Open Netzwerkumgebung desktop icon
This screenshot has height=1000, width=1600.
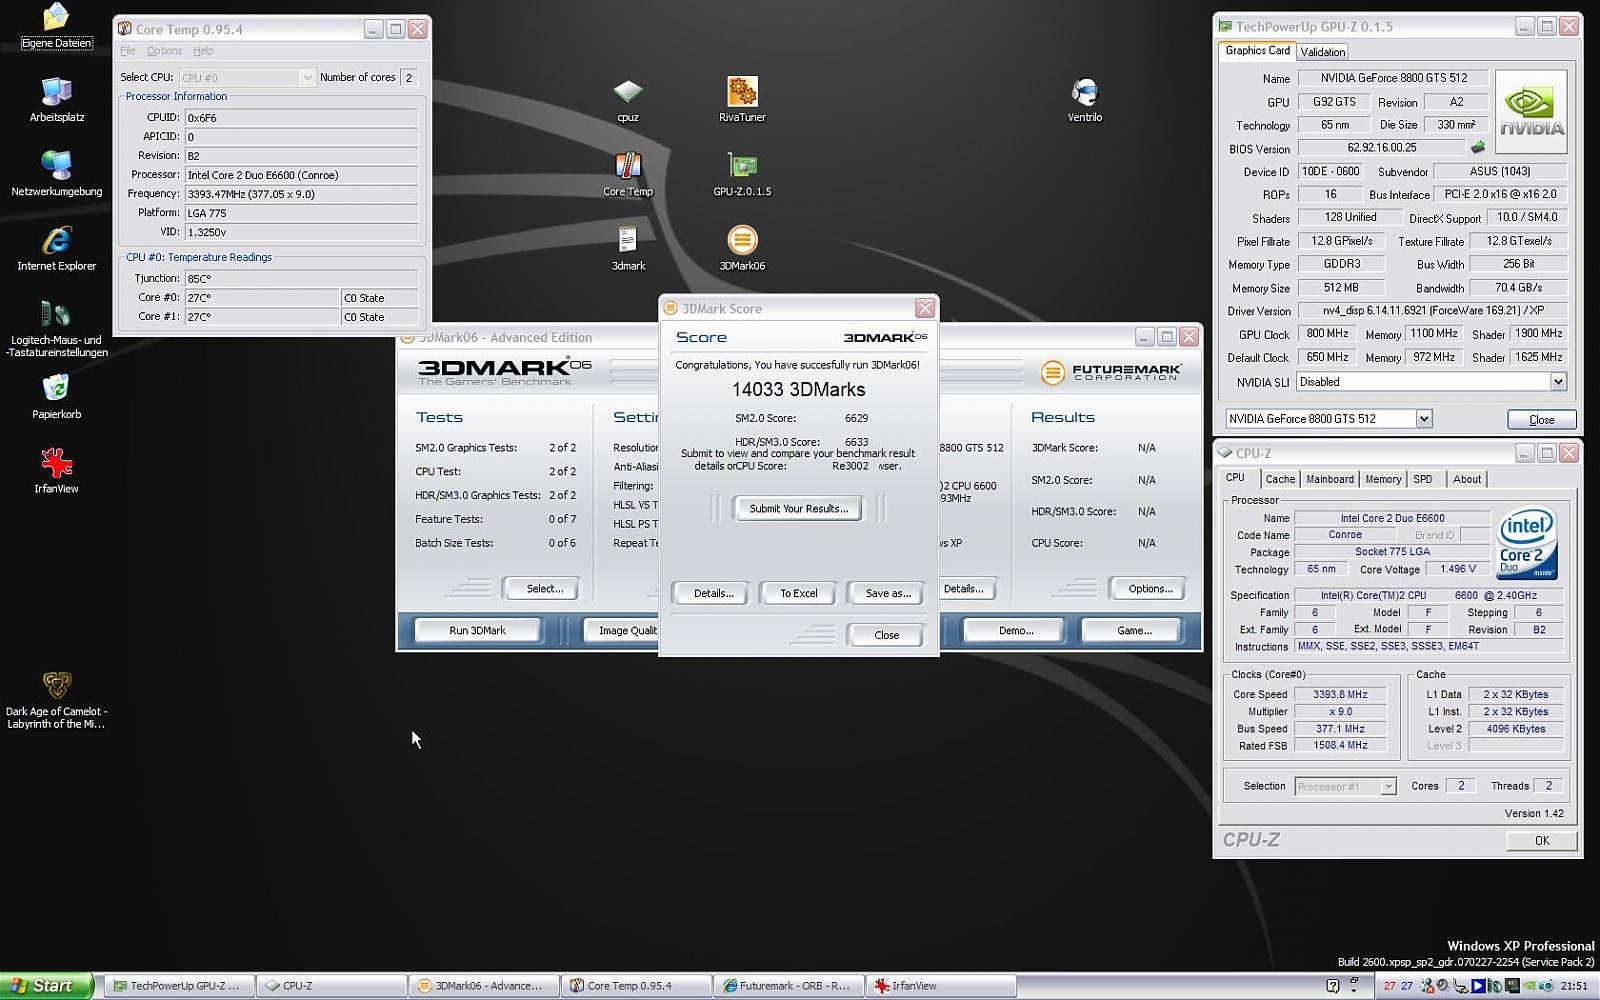pyautogui.click(x=56, y=173)
